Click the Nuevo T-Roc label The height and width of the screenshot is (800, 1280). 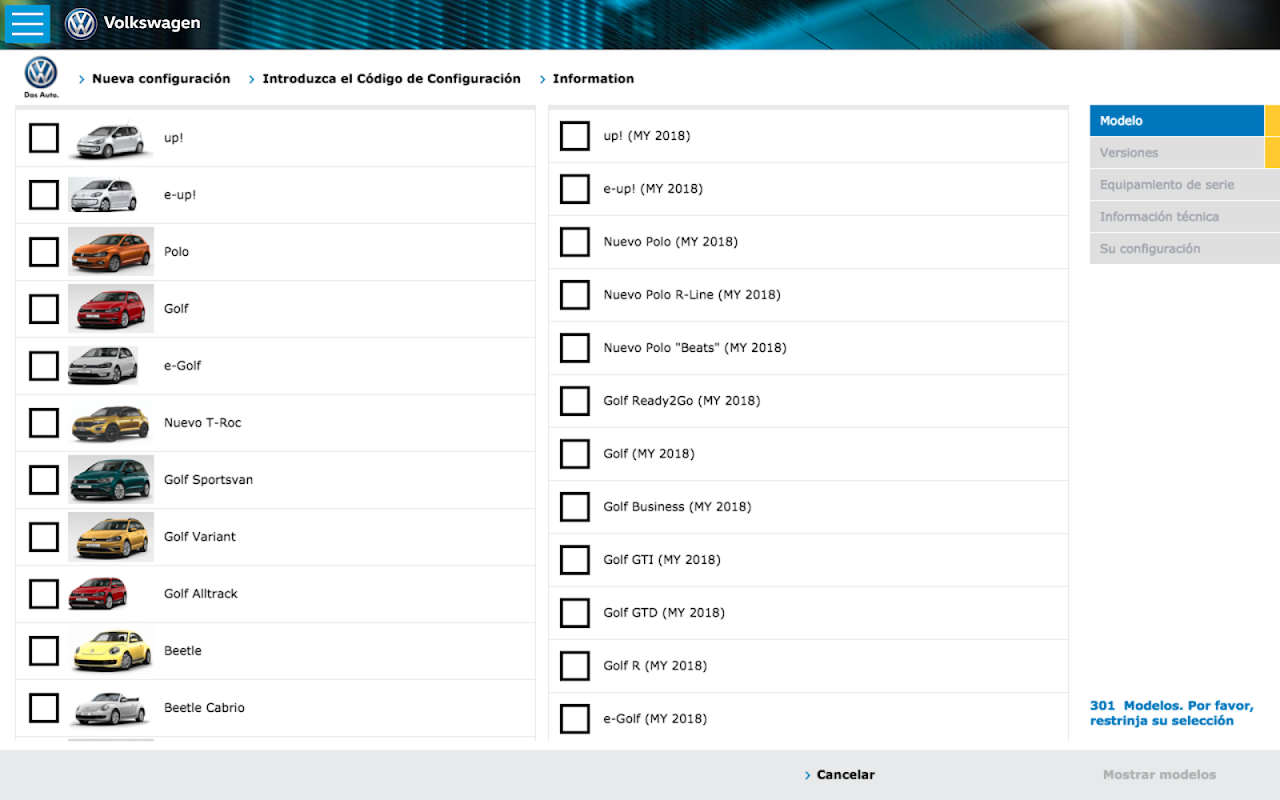pyautogui.click(x=202, y=423)
